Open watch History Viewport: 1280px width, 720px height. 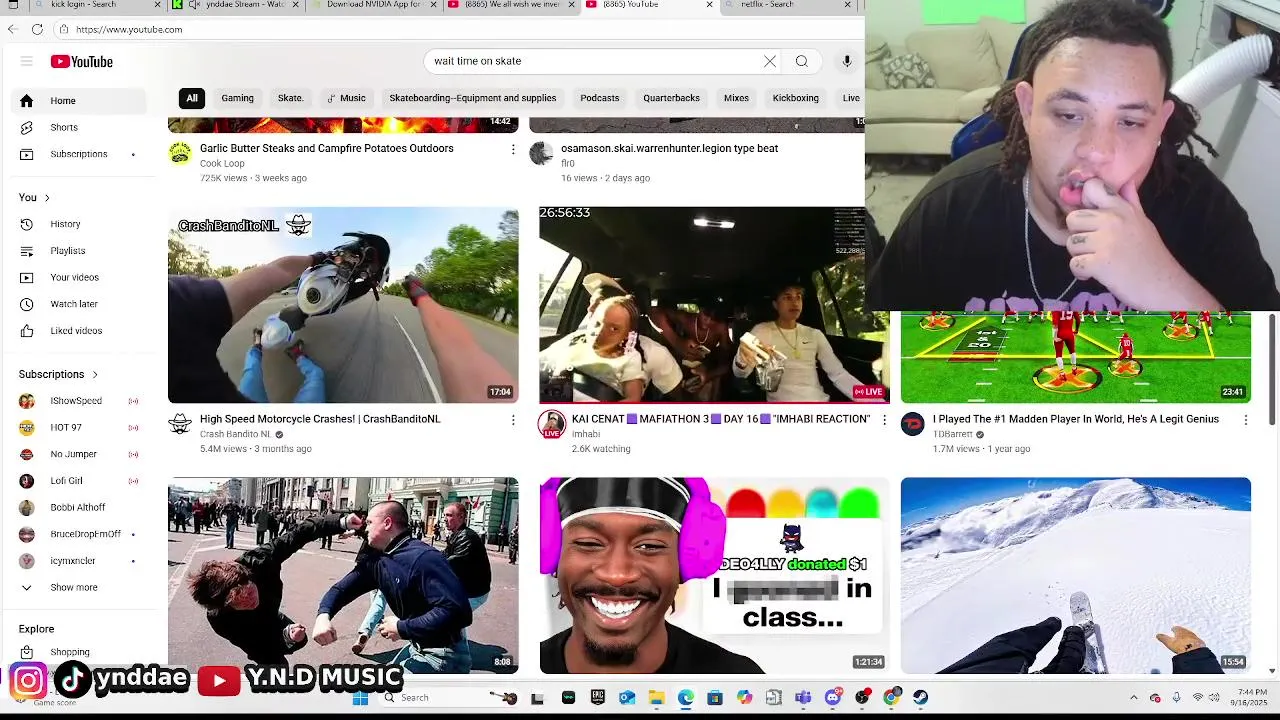[x=80, y=224]
